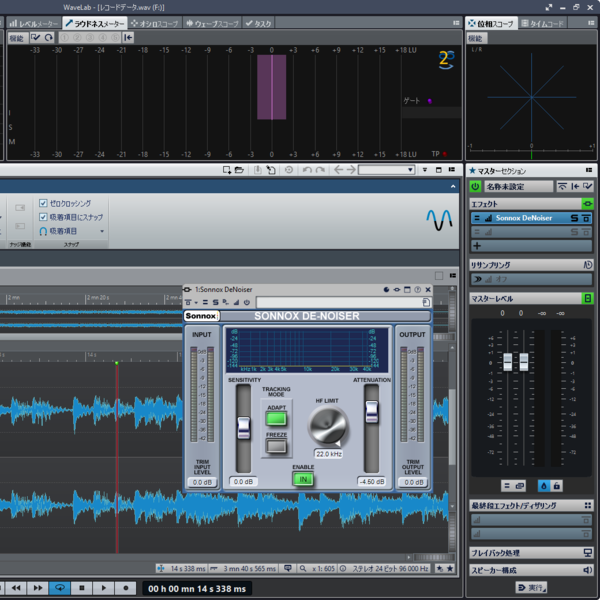This screenshot has height=600, width=600.
Task: Open the オシロスコープ tab
Action: (x=155, y=24)
